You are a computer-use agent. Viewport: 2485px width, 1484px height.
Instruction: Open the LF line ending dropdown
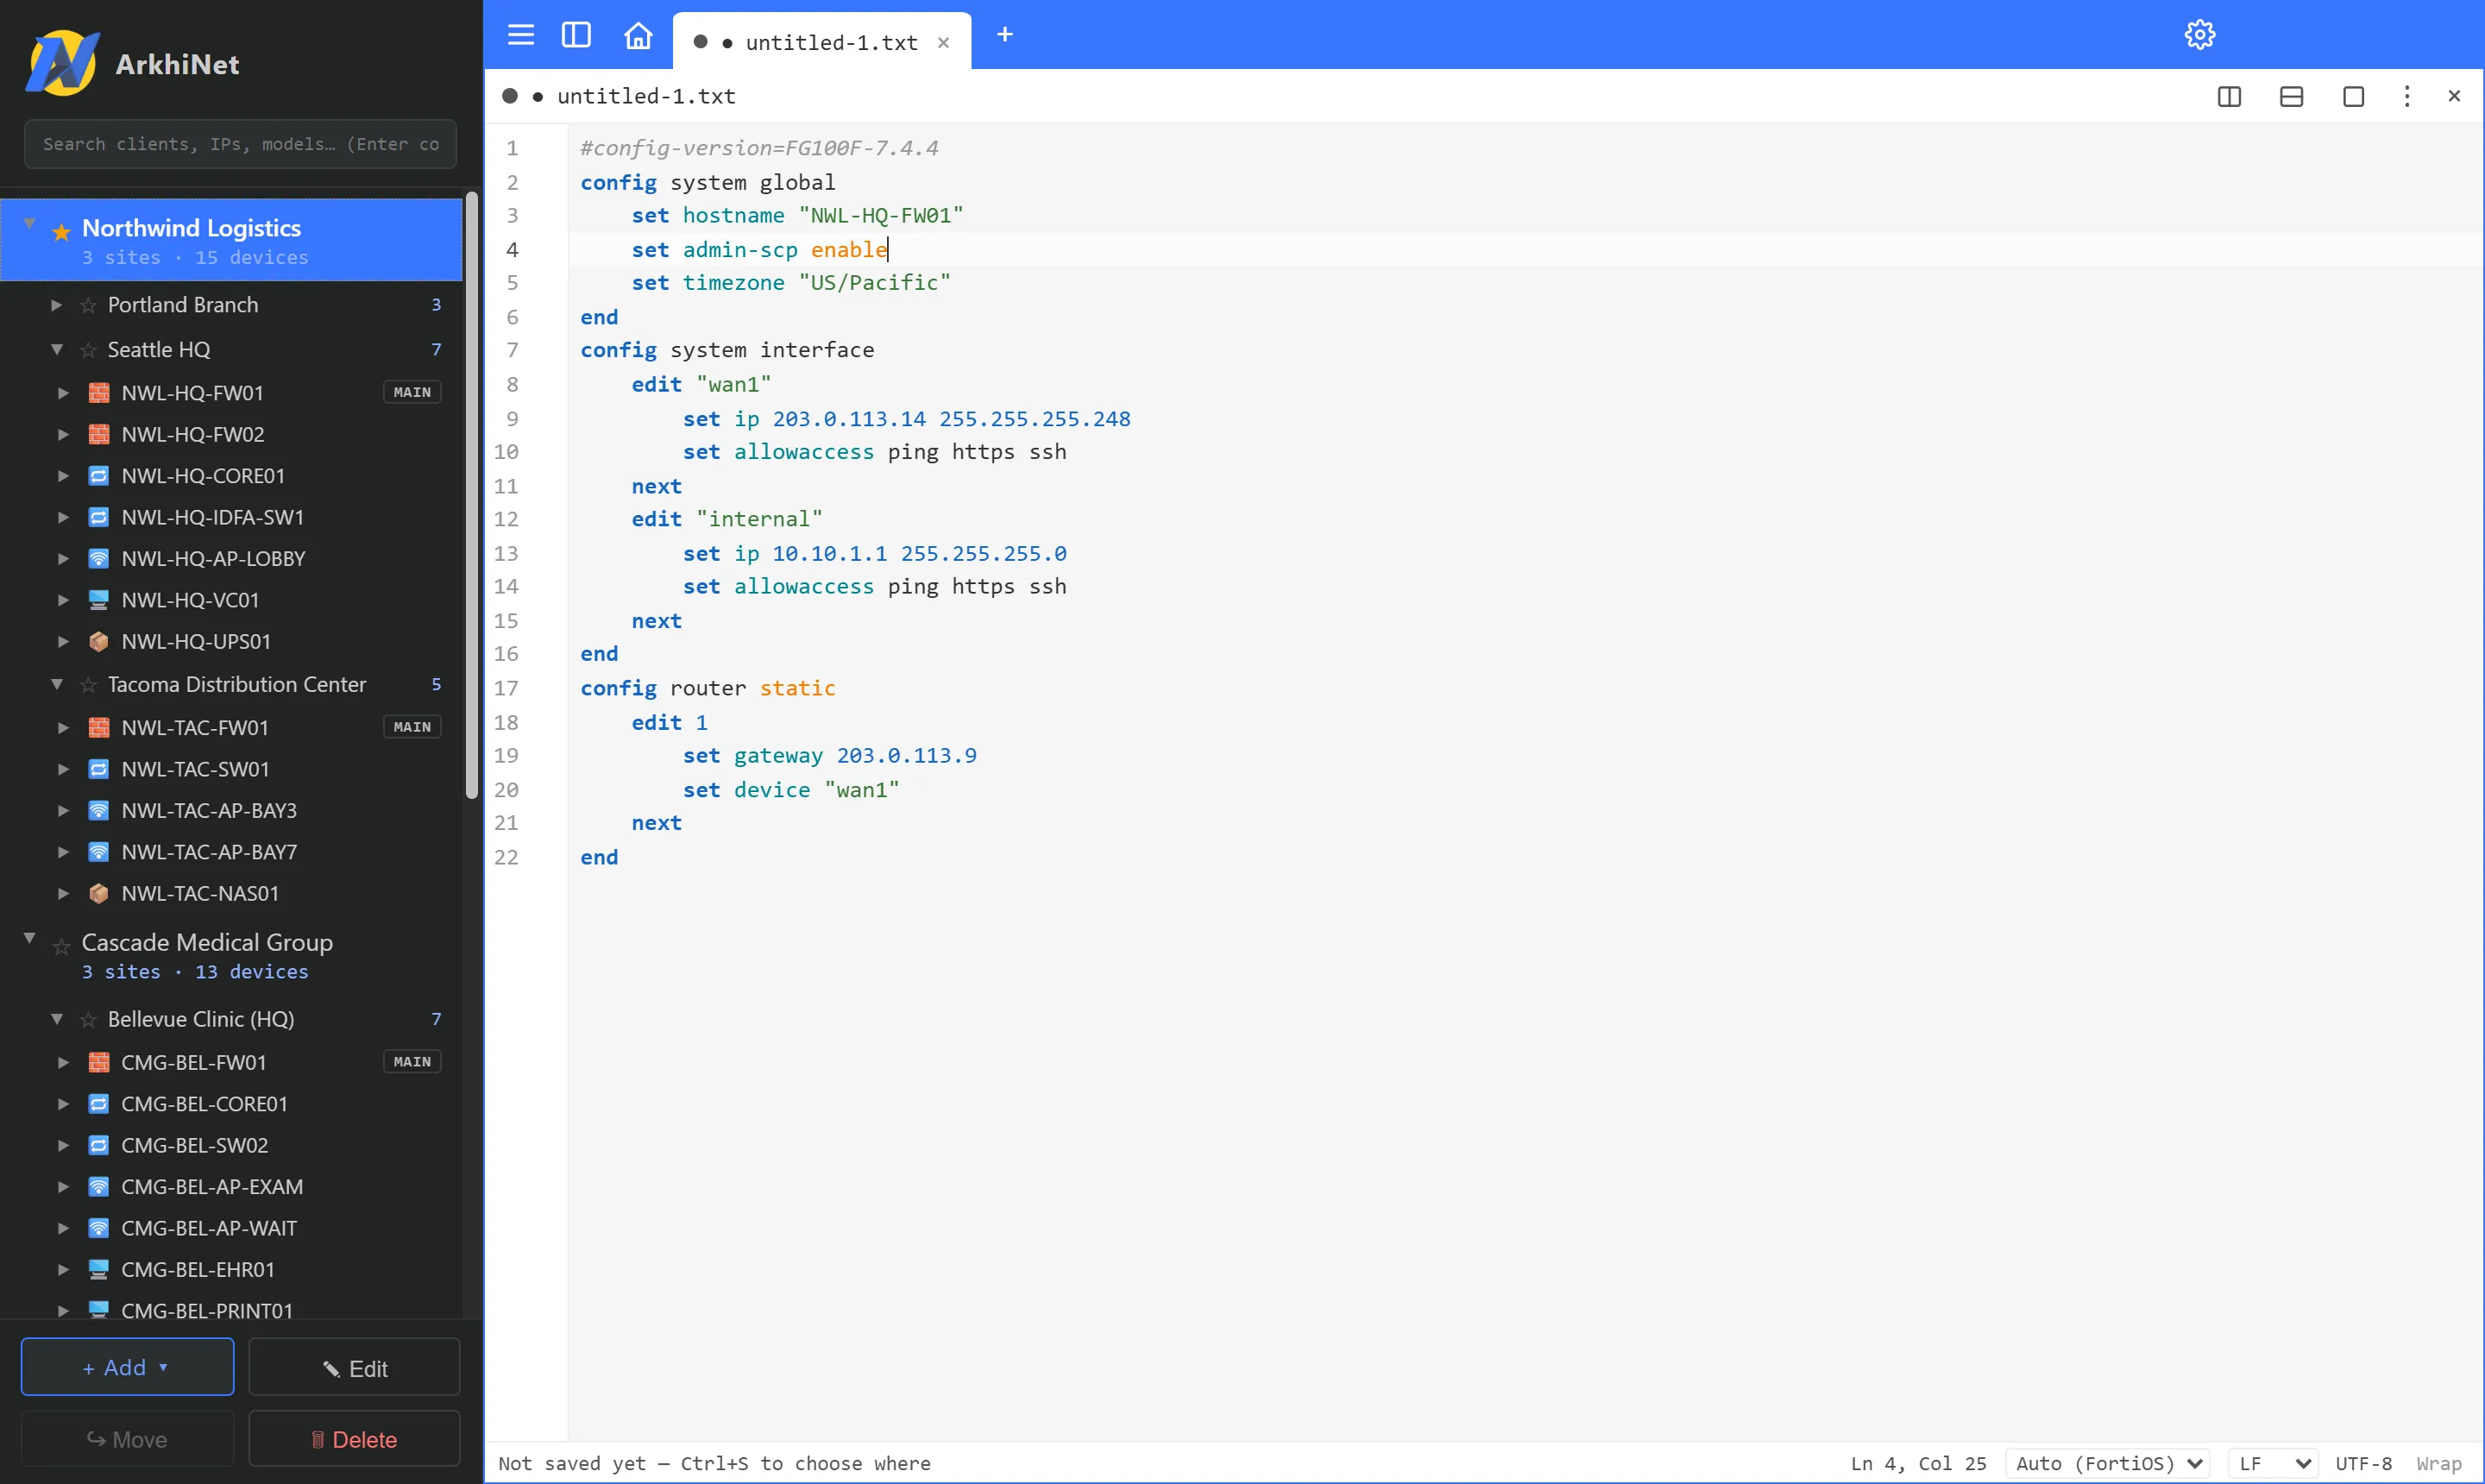(2272, 1463)
